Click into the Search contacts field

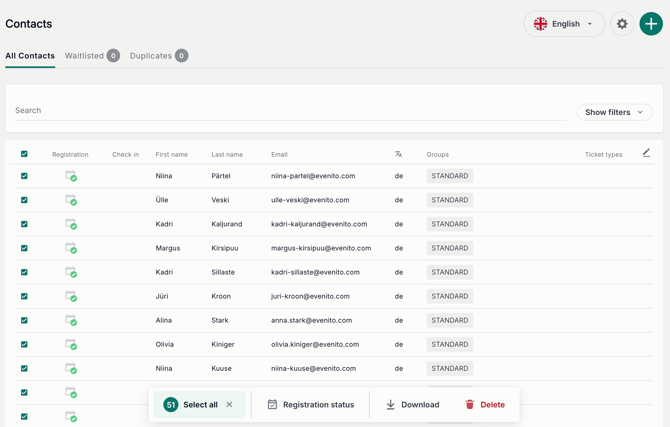290,110
